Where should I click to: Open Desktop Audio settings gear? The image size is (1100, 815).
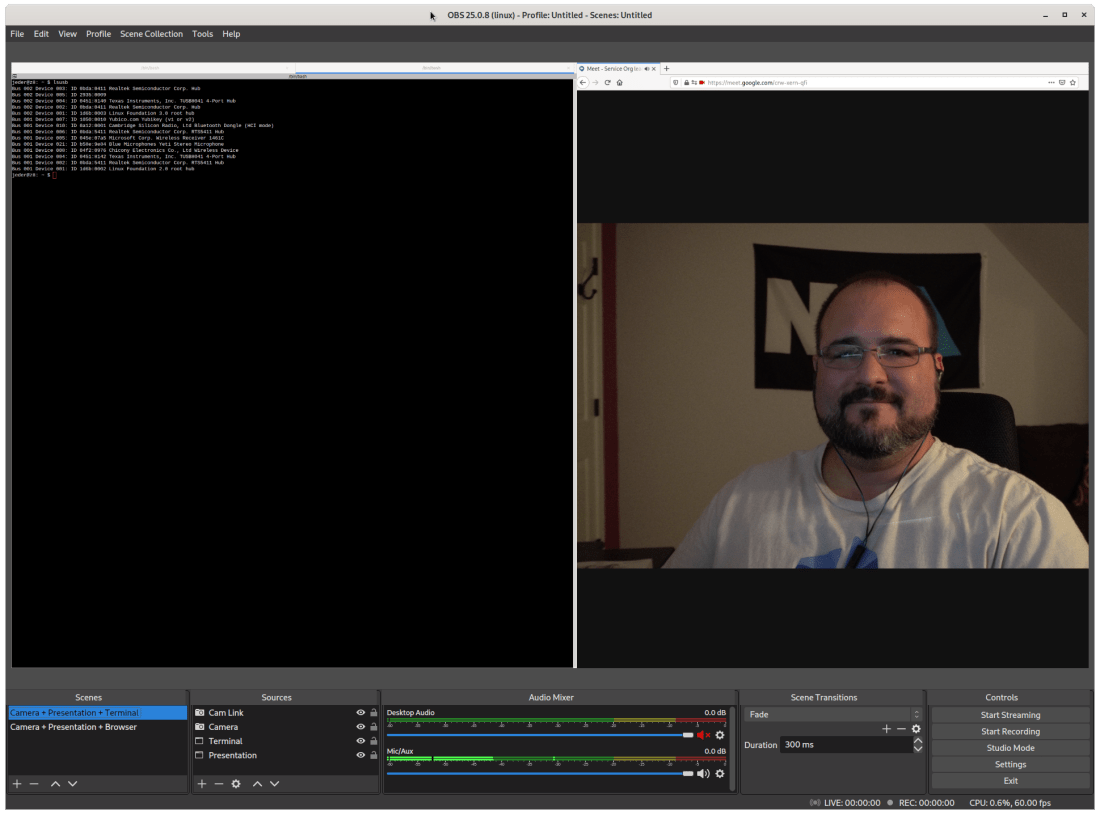point(719,735)
